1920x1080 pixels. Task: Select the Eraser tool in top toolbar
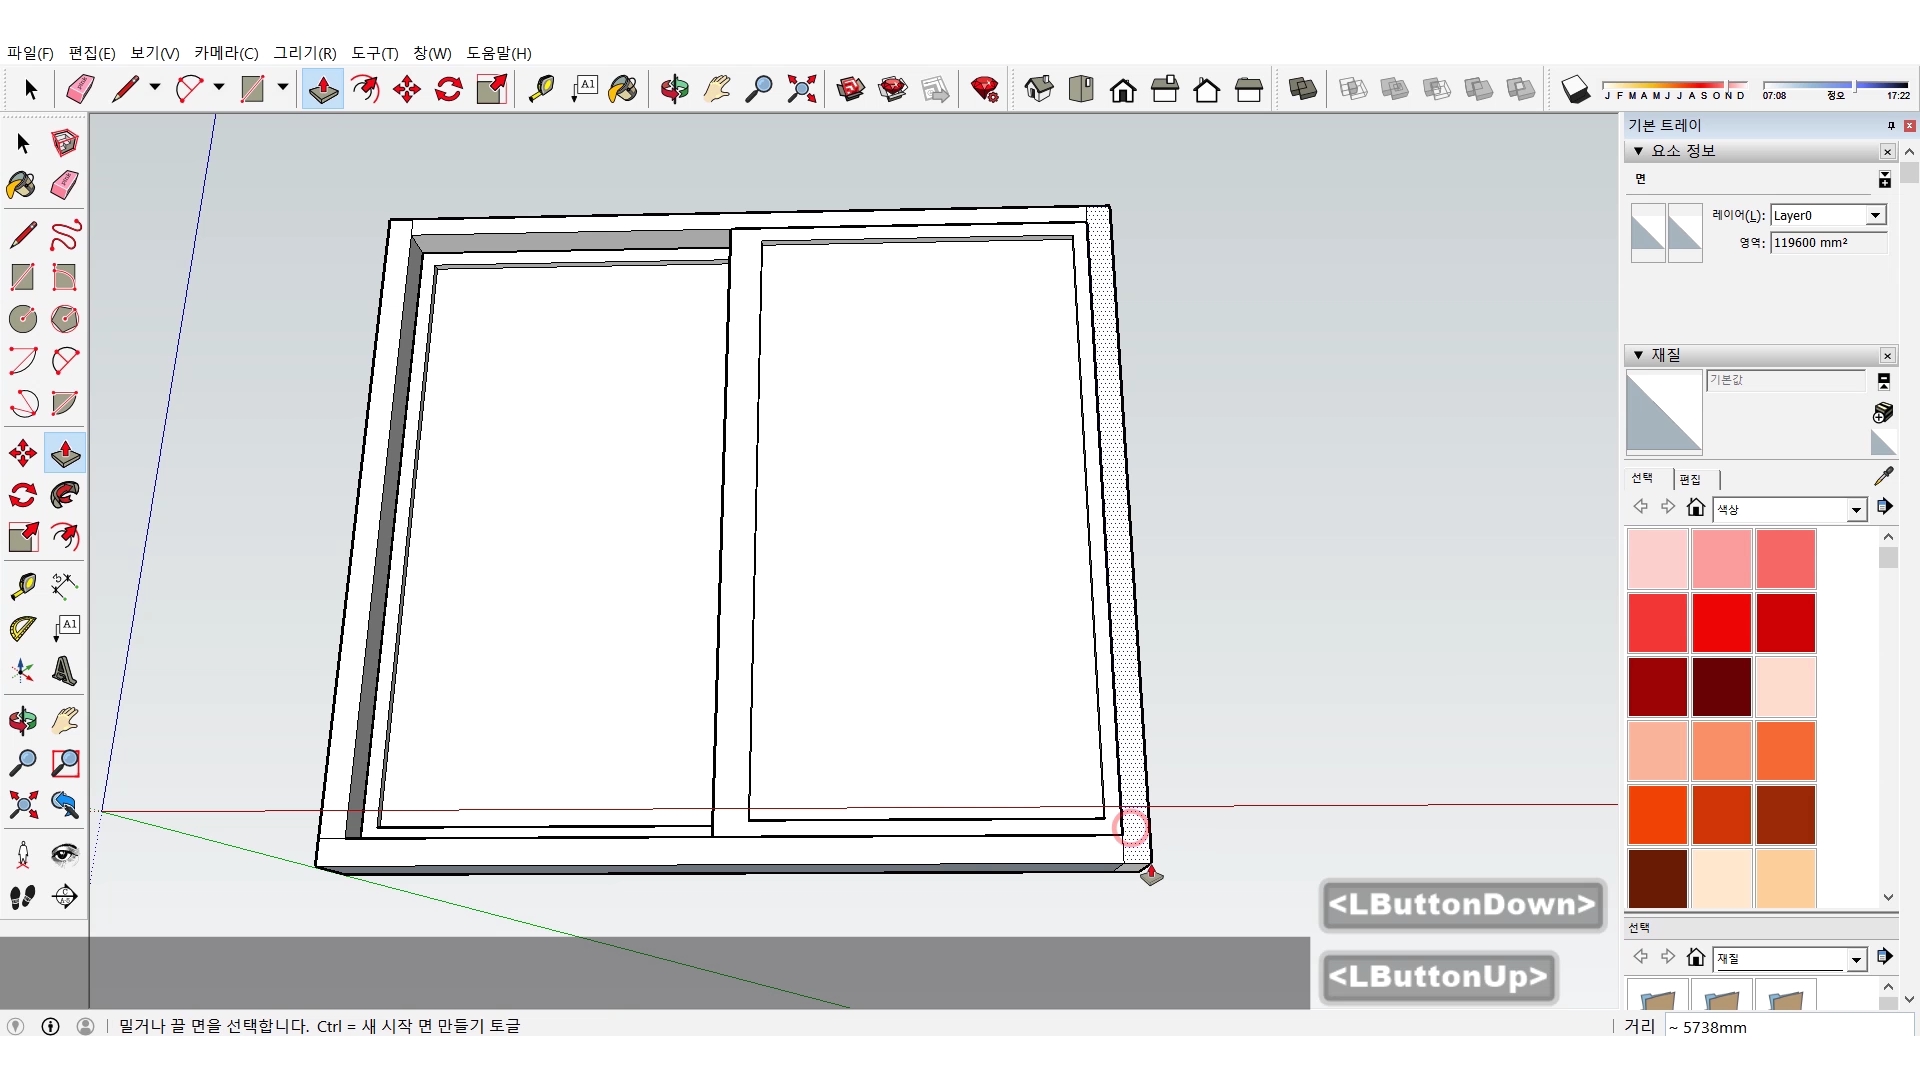point(80,89)
